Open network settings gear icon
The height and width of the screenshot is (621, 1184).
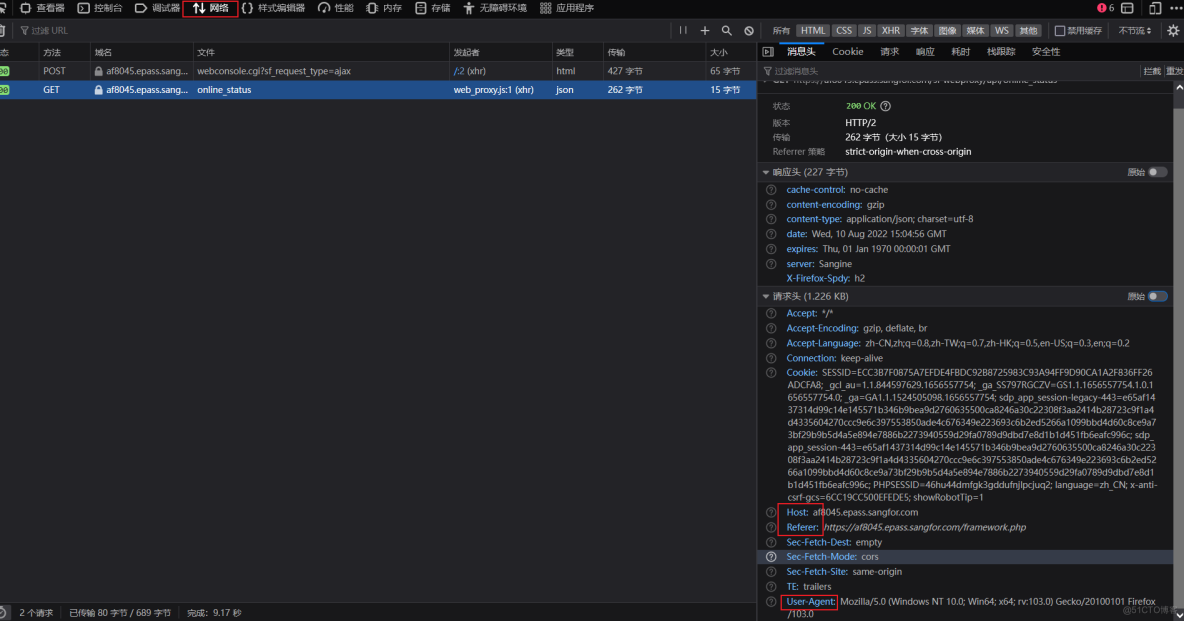pyautogui.click(x=1173, y=31)
